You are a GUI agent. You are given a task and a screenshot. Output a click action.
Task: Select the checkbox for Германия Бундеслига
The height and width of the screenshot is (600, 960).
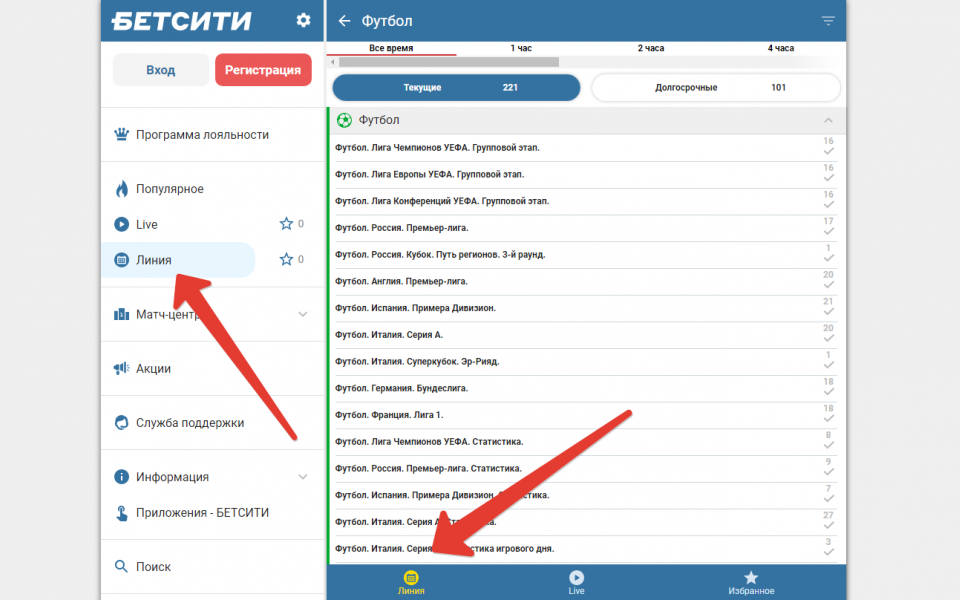[x=828, y=393]
